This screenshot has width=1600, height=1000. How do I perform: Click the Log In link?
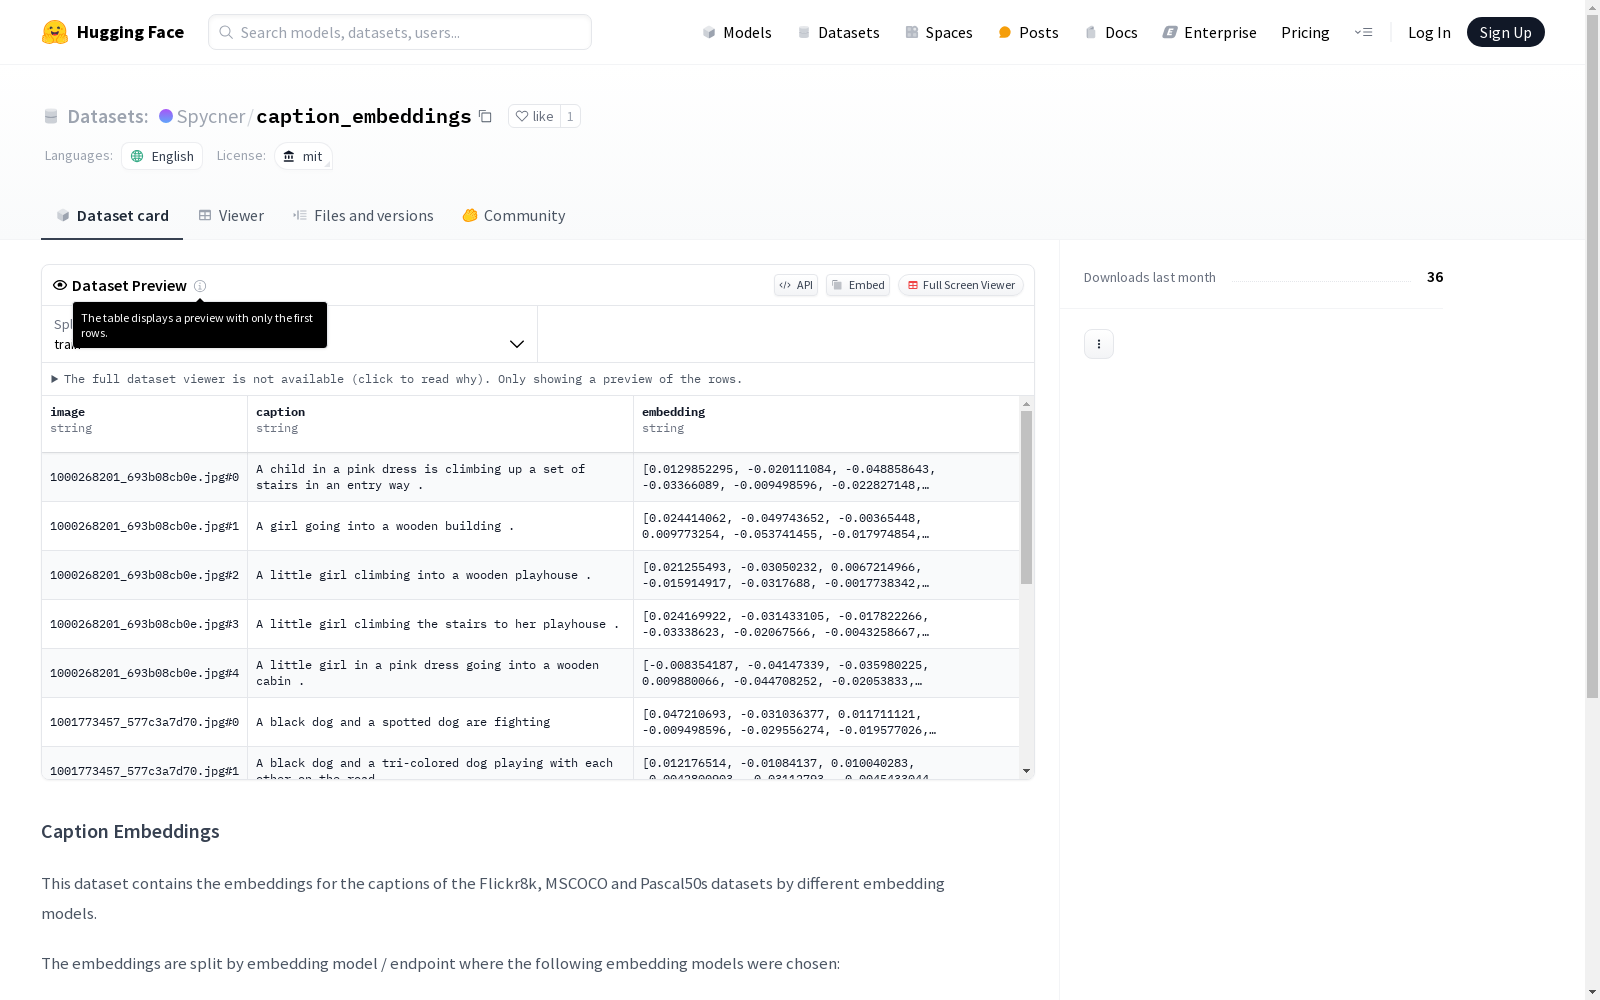(1429, 32)
